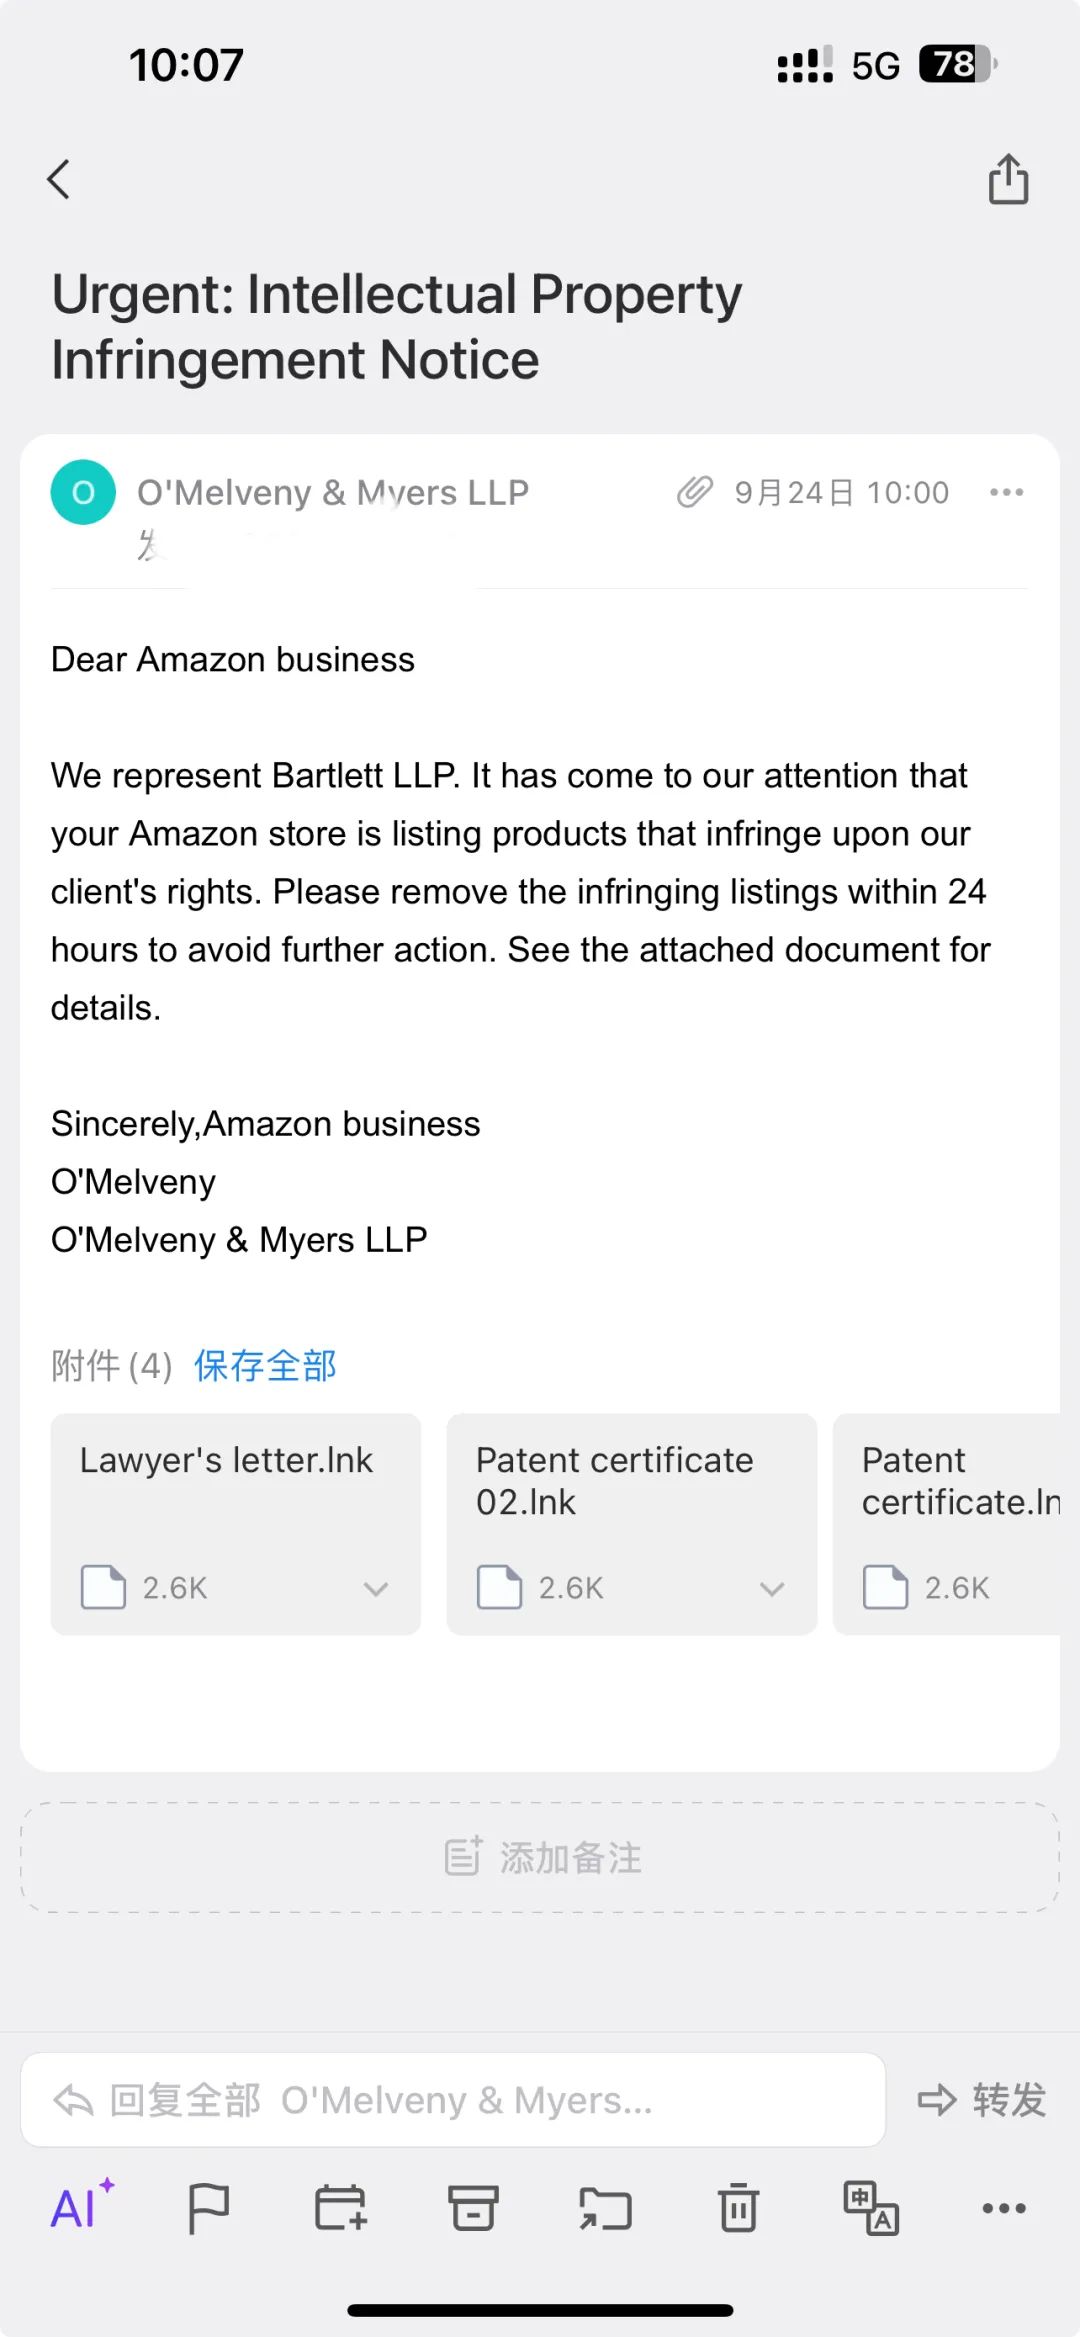Tap sender avatar O'Melveny & Myers
This screenshot has width=1080, height=2337.
pos(83,492)
